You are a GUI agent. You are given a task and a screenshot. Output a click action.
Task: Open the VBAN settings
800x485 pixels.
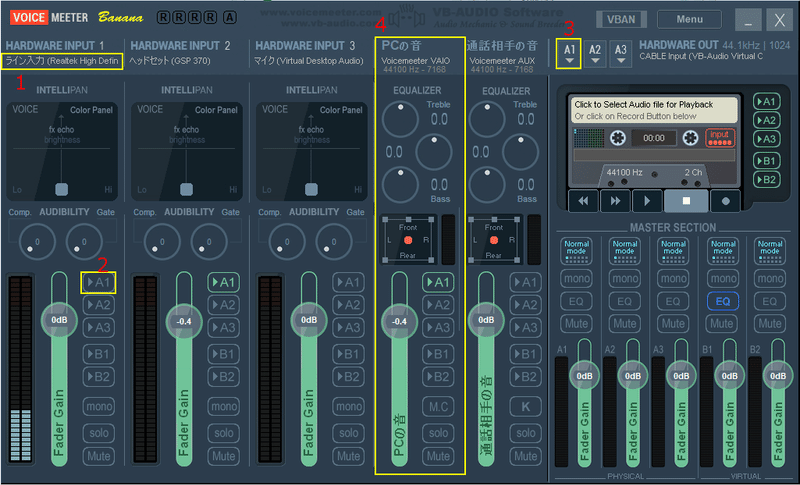pos(621,19)
